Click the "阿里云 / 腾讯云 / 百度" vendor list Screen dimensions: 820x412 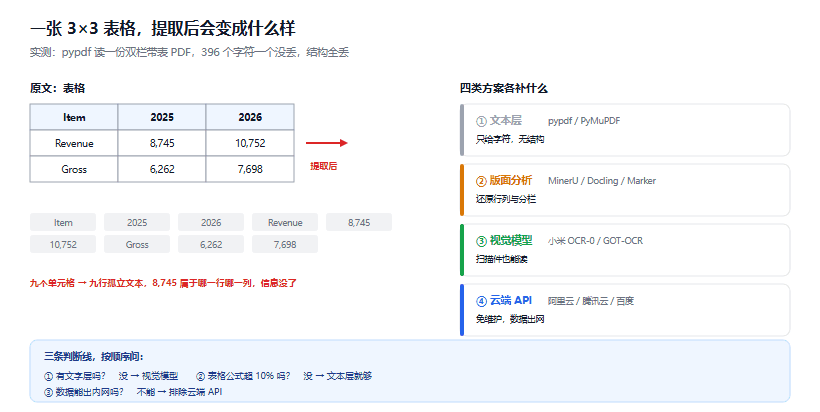[591, 301]
